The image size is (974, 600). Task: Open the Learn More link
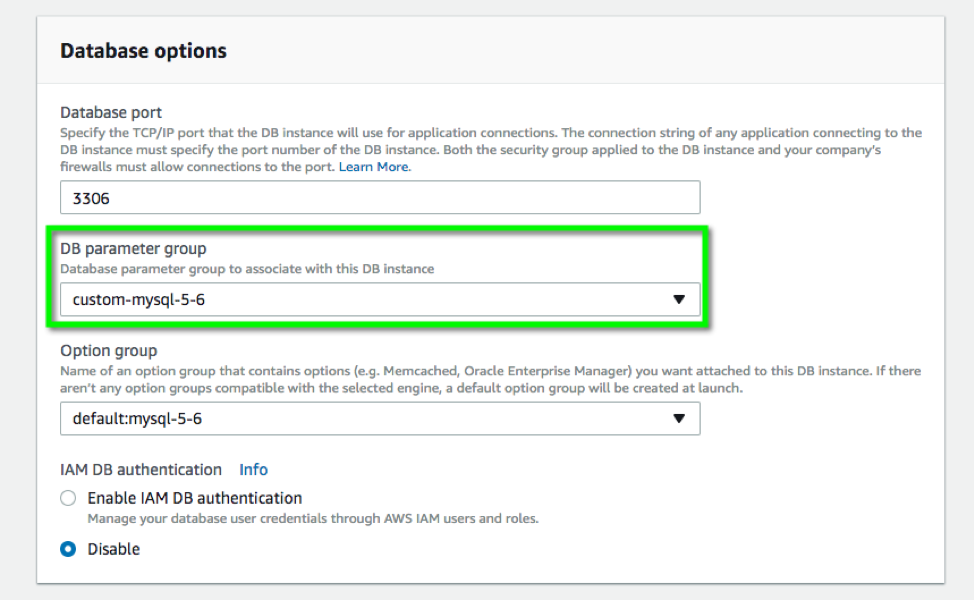click(374, 167)
